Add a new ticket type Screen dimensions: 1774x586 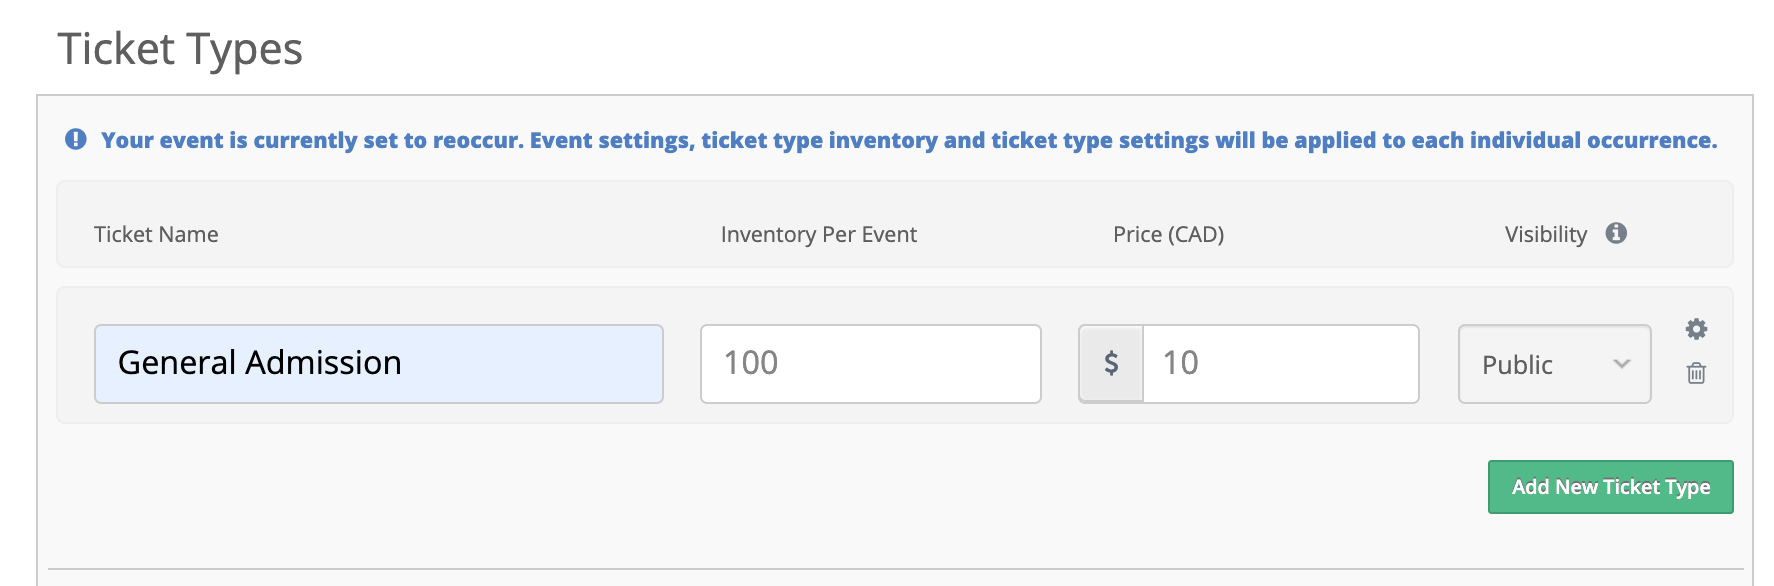[x=1610, y=487]
